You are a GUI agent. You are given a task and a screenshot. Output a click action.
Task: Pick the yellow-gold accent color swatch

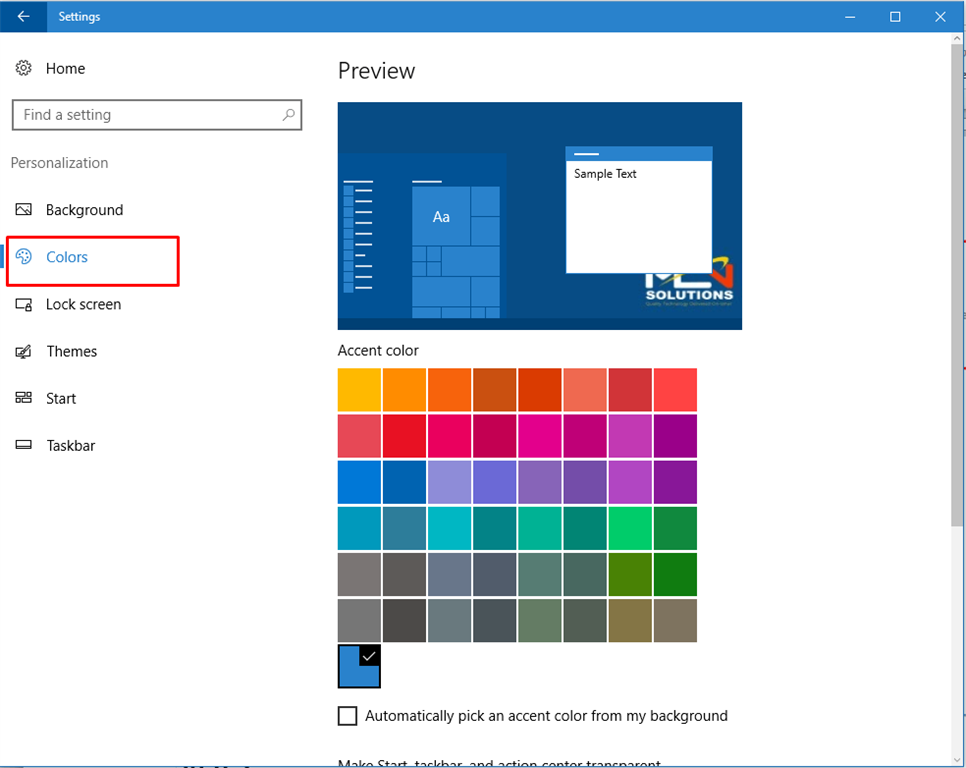coord(359,390)
